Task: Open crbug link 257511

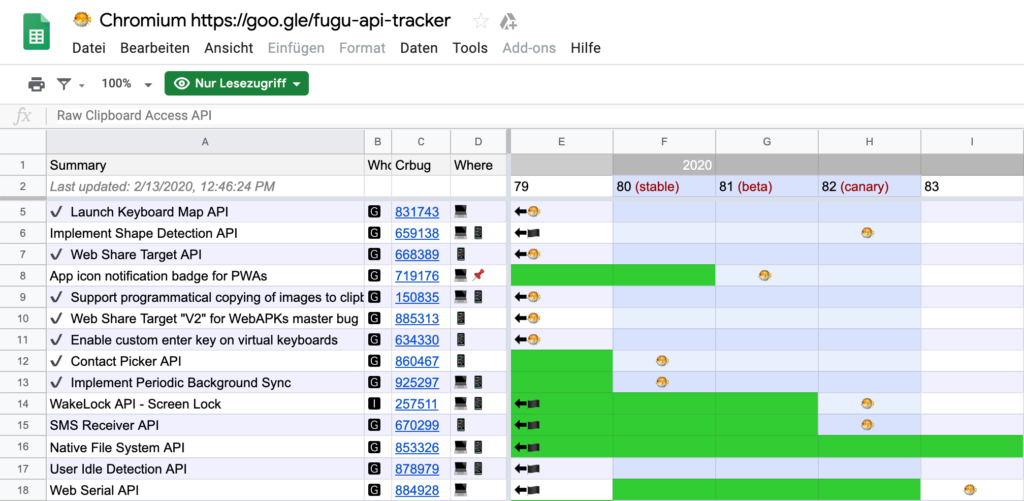Action: 417,404
